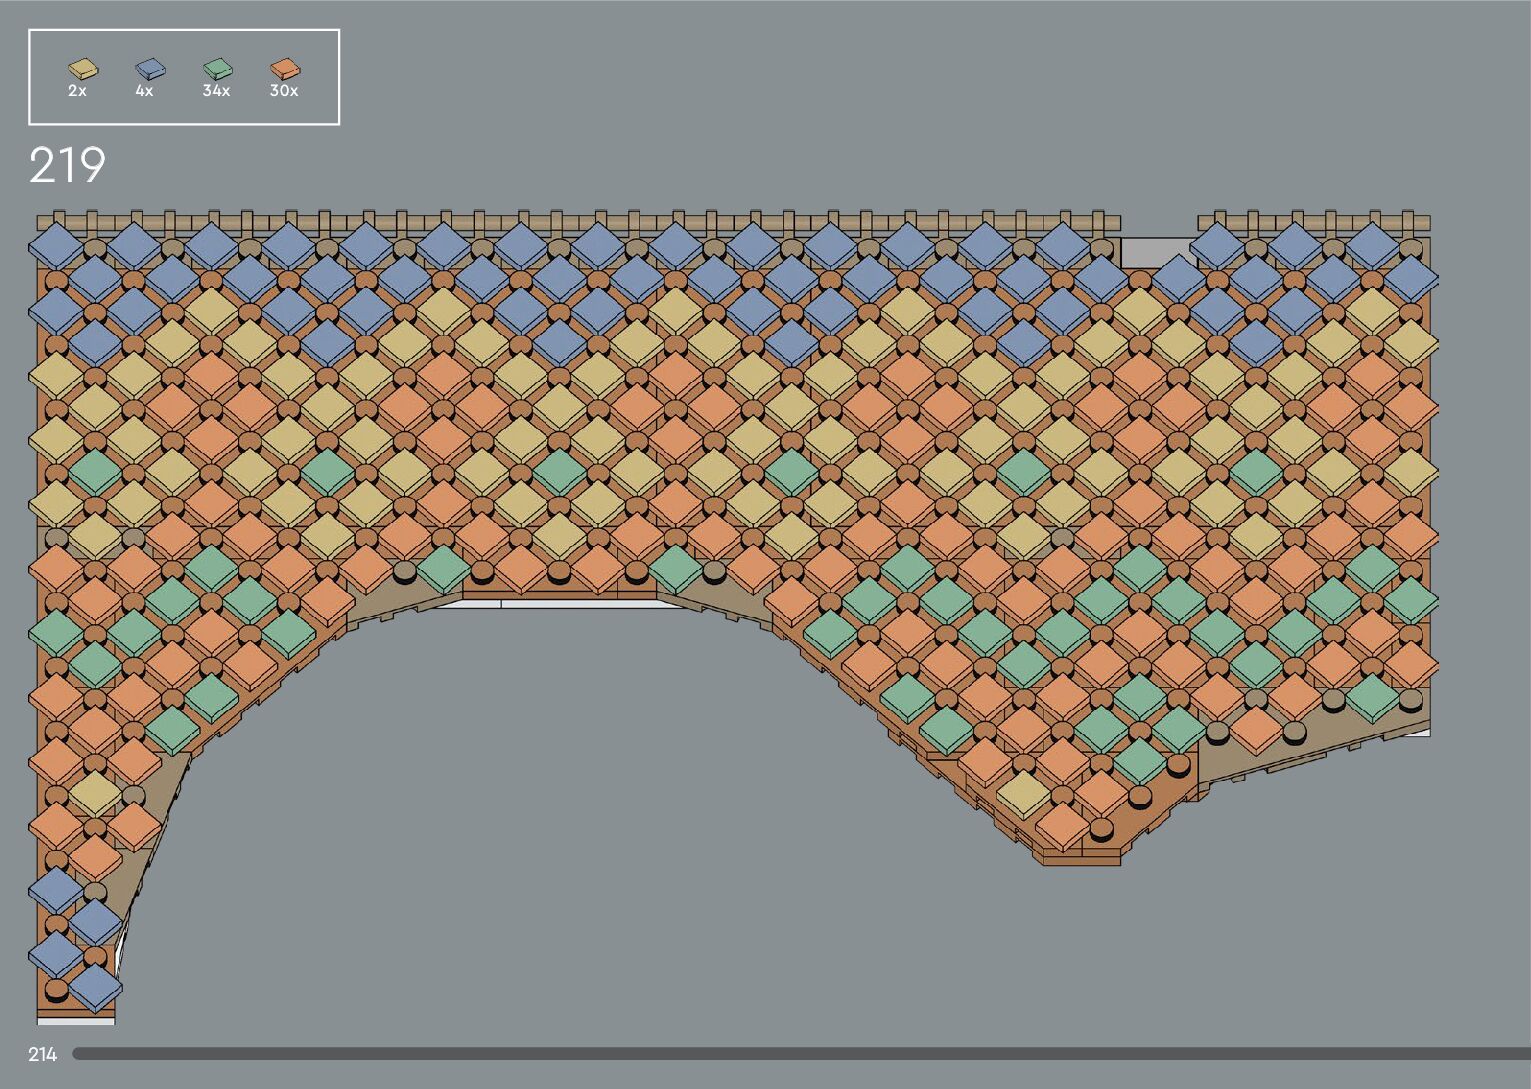Click the page number 214
The height and width of the screenshot is (1089, 1531).
pyautogui.click(x=43, y=1054)
